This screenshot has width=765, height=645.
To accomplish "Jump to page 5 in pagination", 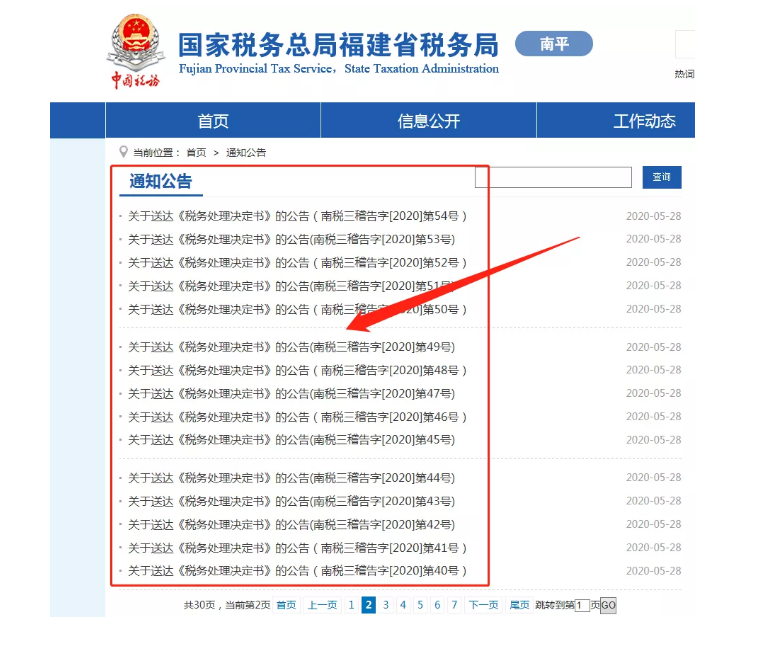I will [x=420, y=605].
